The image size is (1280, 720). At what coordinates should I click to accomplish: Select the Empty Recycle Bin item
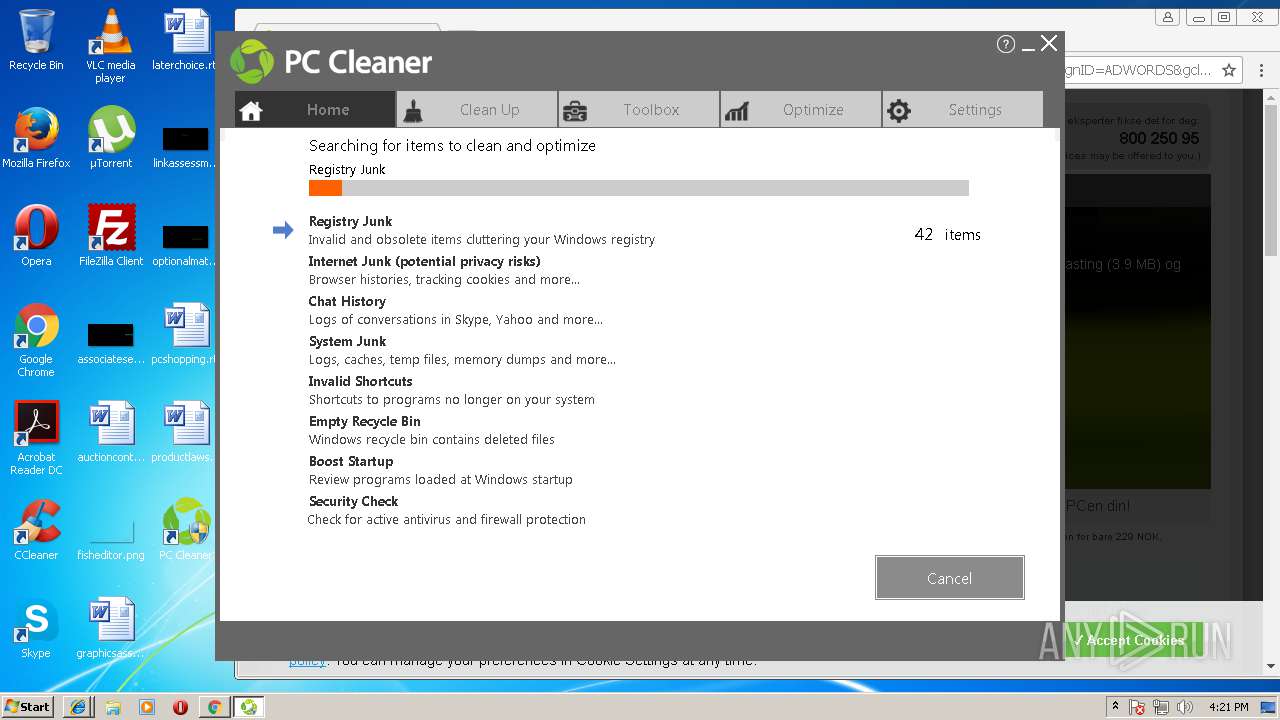(x=364, y=421)
